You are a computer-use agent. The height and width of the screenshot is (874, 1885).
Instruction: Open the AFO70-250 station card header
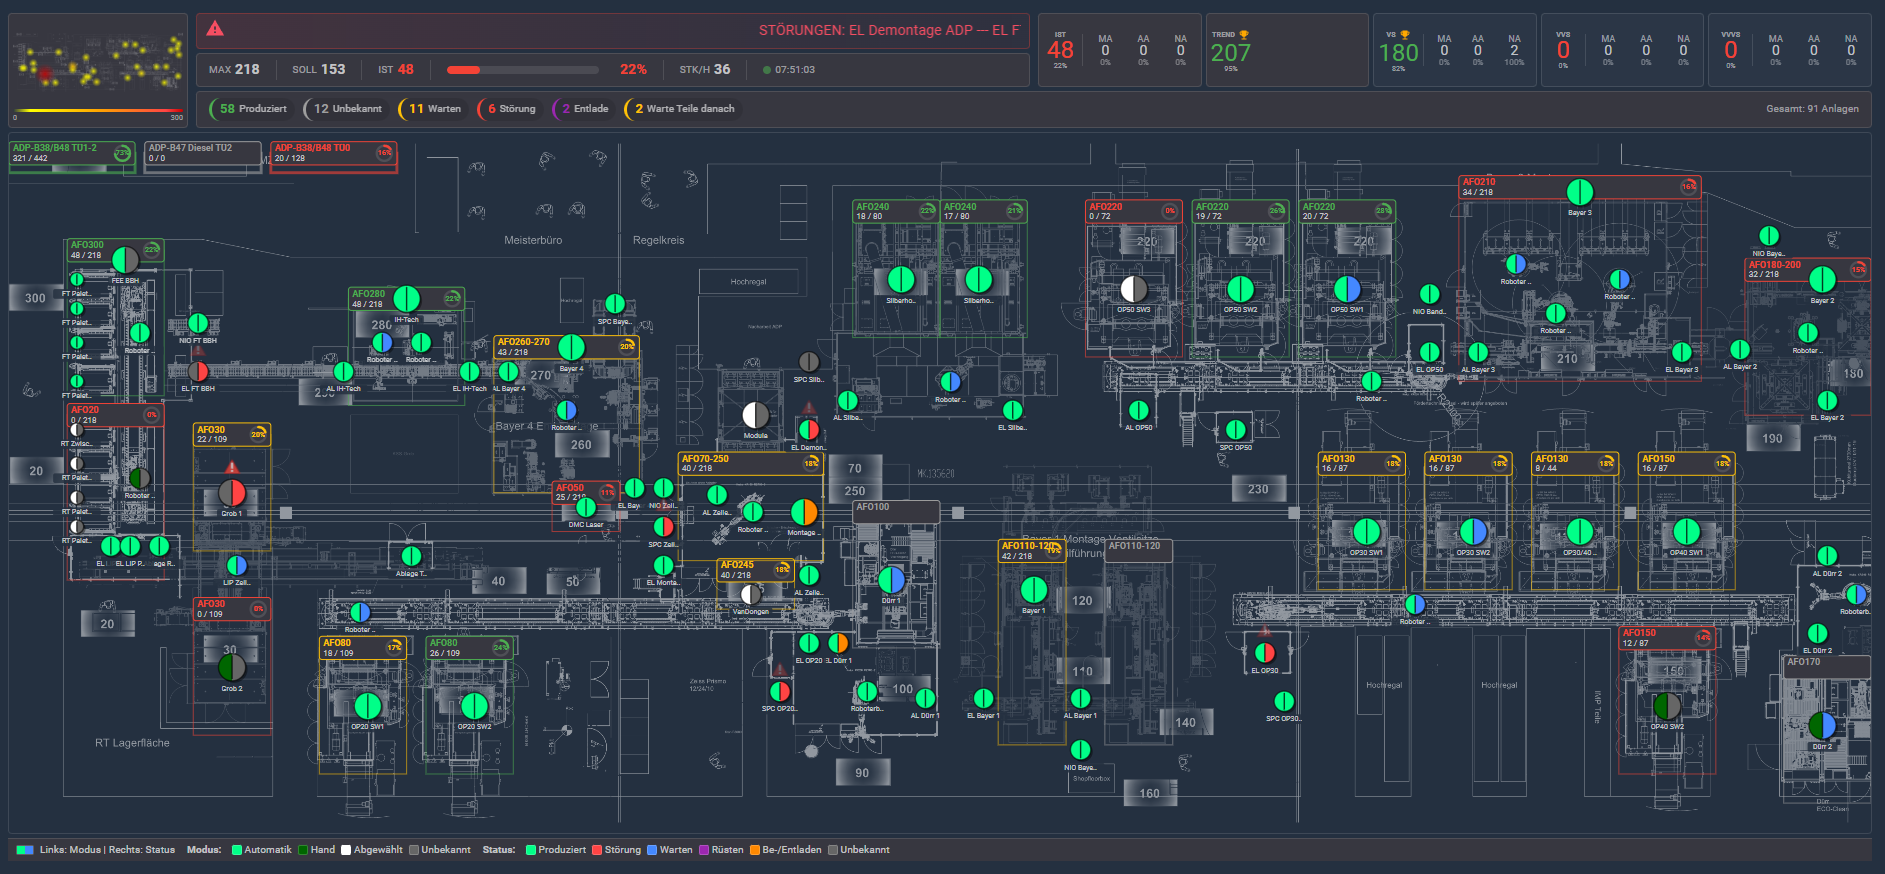point(750,463)
